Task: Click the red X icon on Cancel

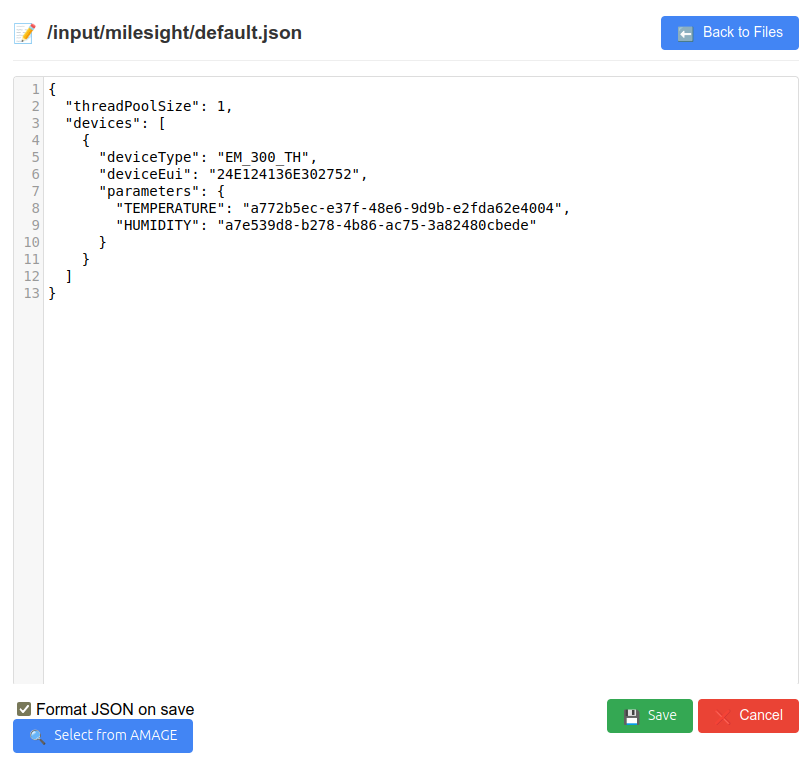Action: pos(722,716)
